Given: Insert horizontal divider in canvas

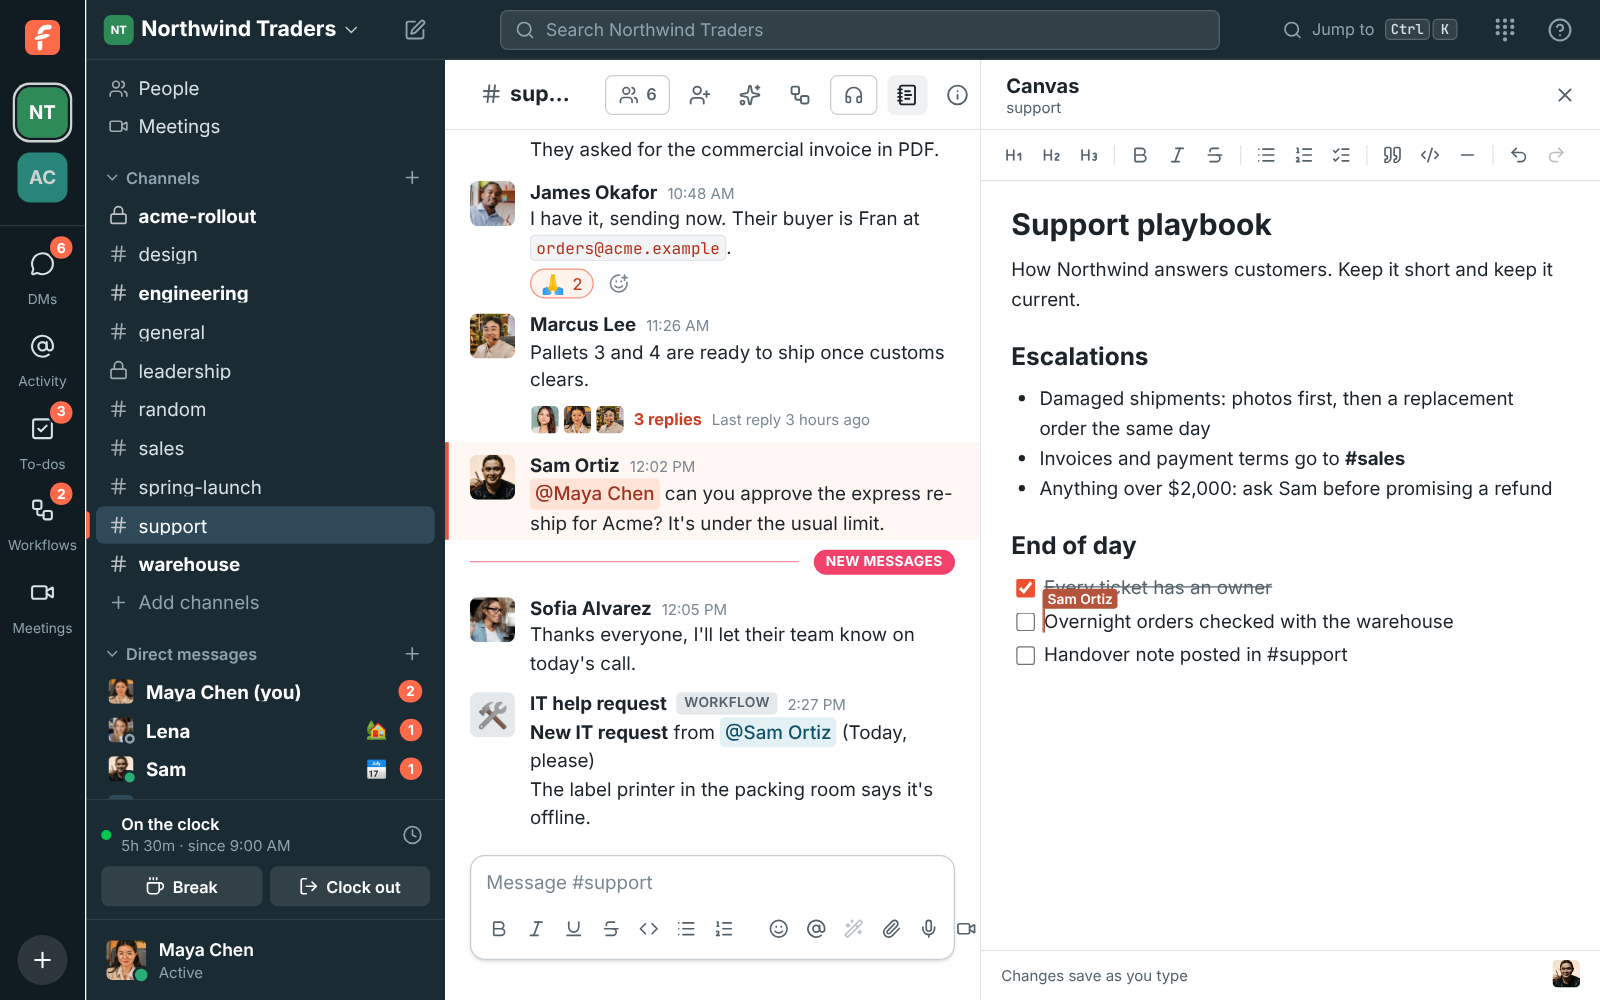Looking at the screenshot, I should tap(1467, 155).
